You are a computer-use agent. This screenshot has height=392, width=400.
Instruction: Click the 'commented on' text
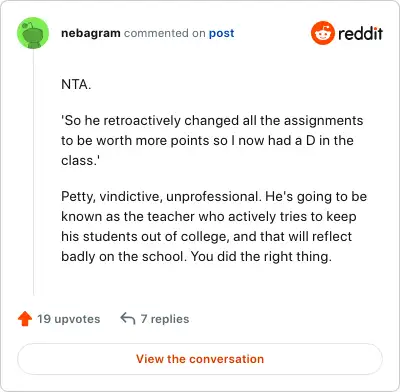click(165, 33)
